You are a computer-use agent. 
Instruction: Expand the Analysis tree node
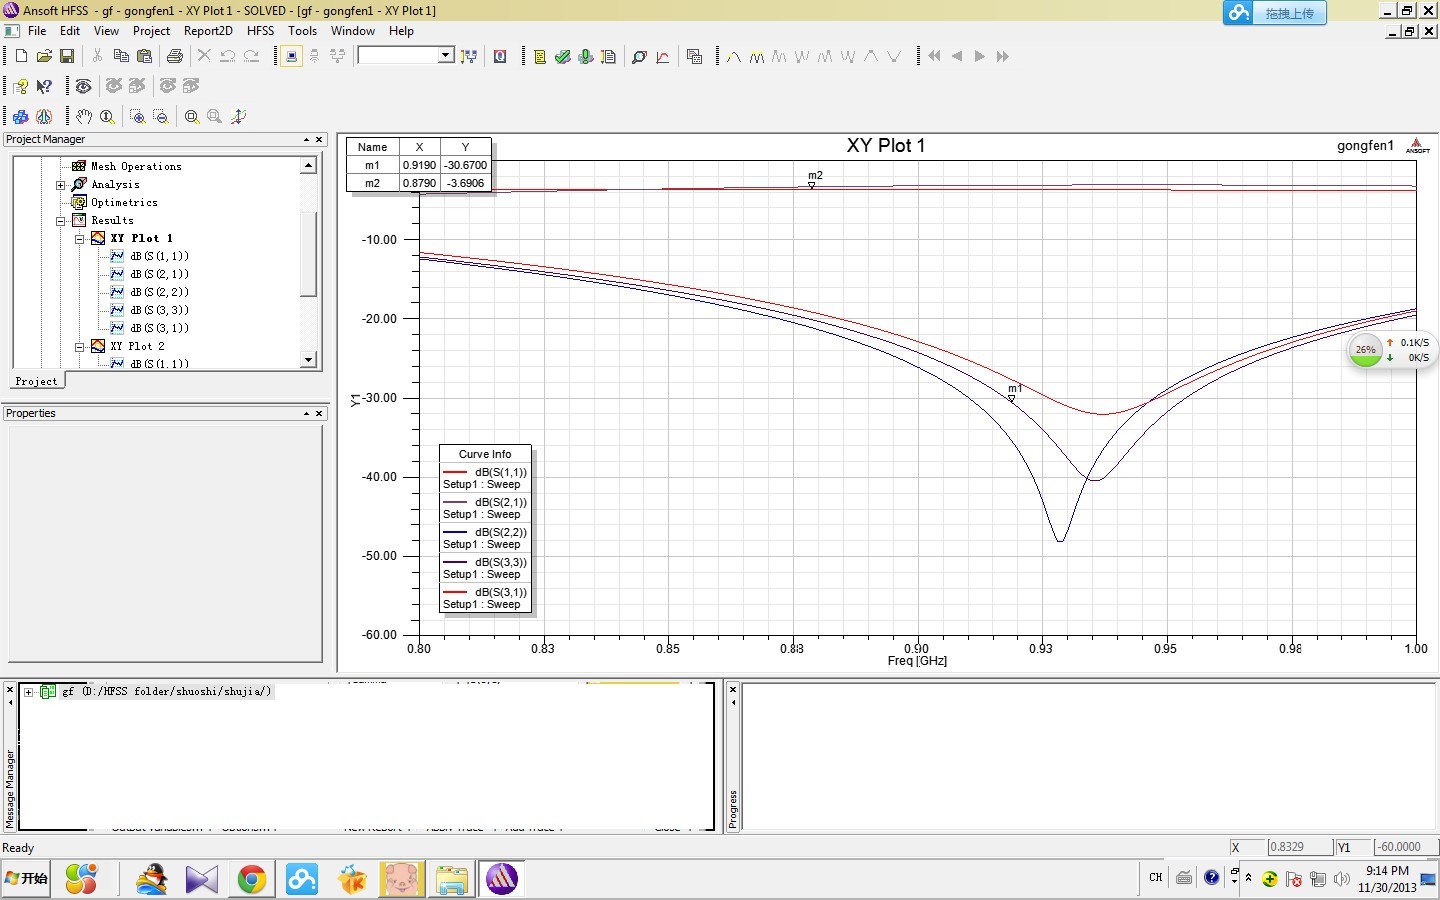click(x=61, y=184)
